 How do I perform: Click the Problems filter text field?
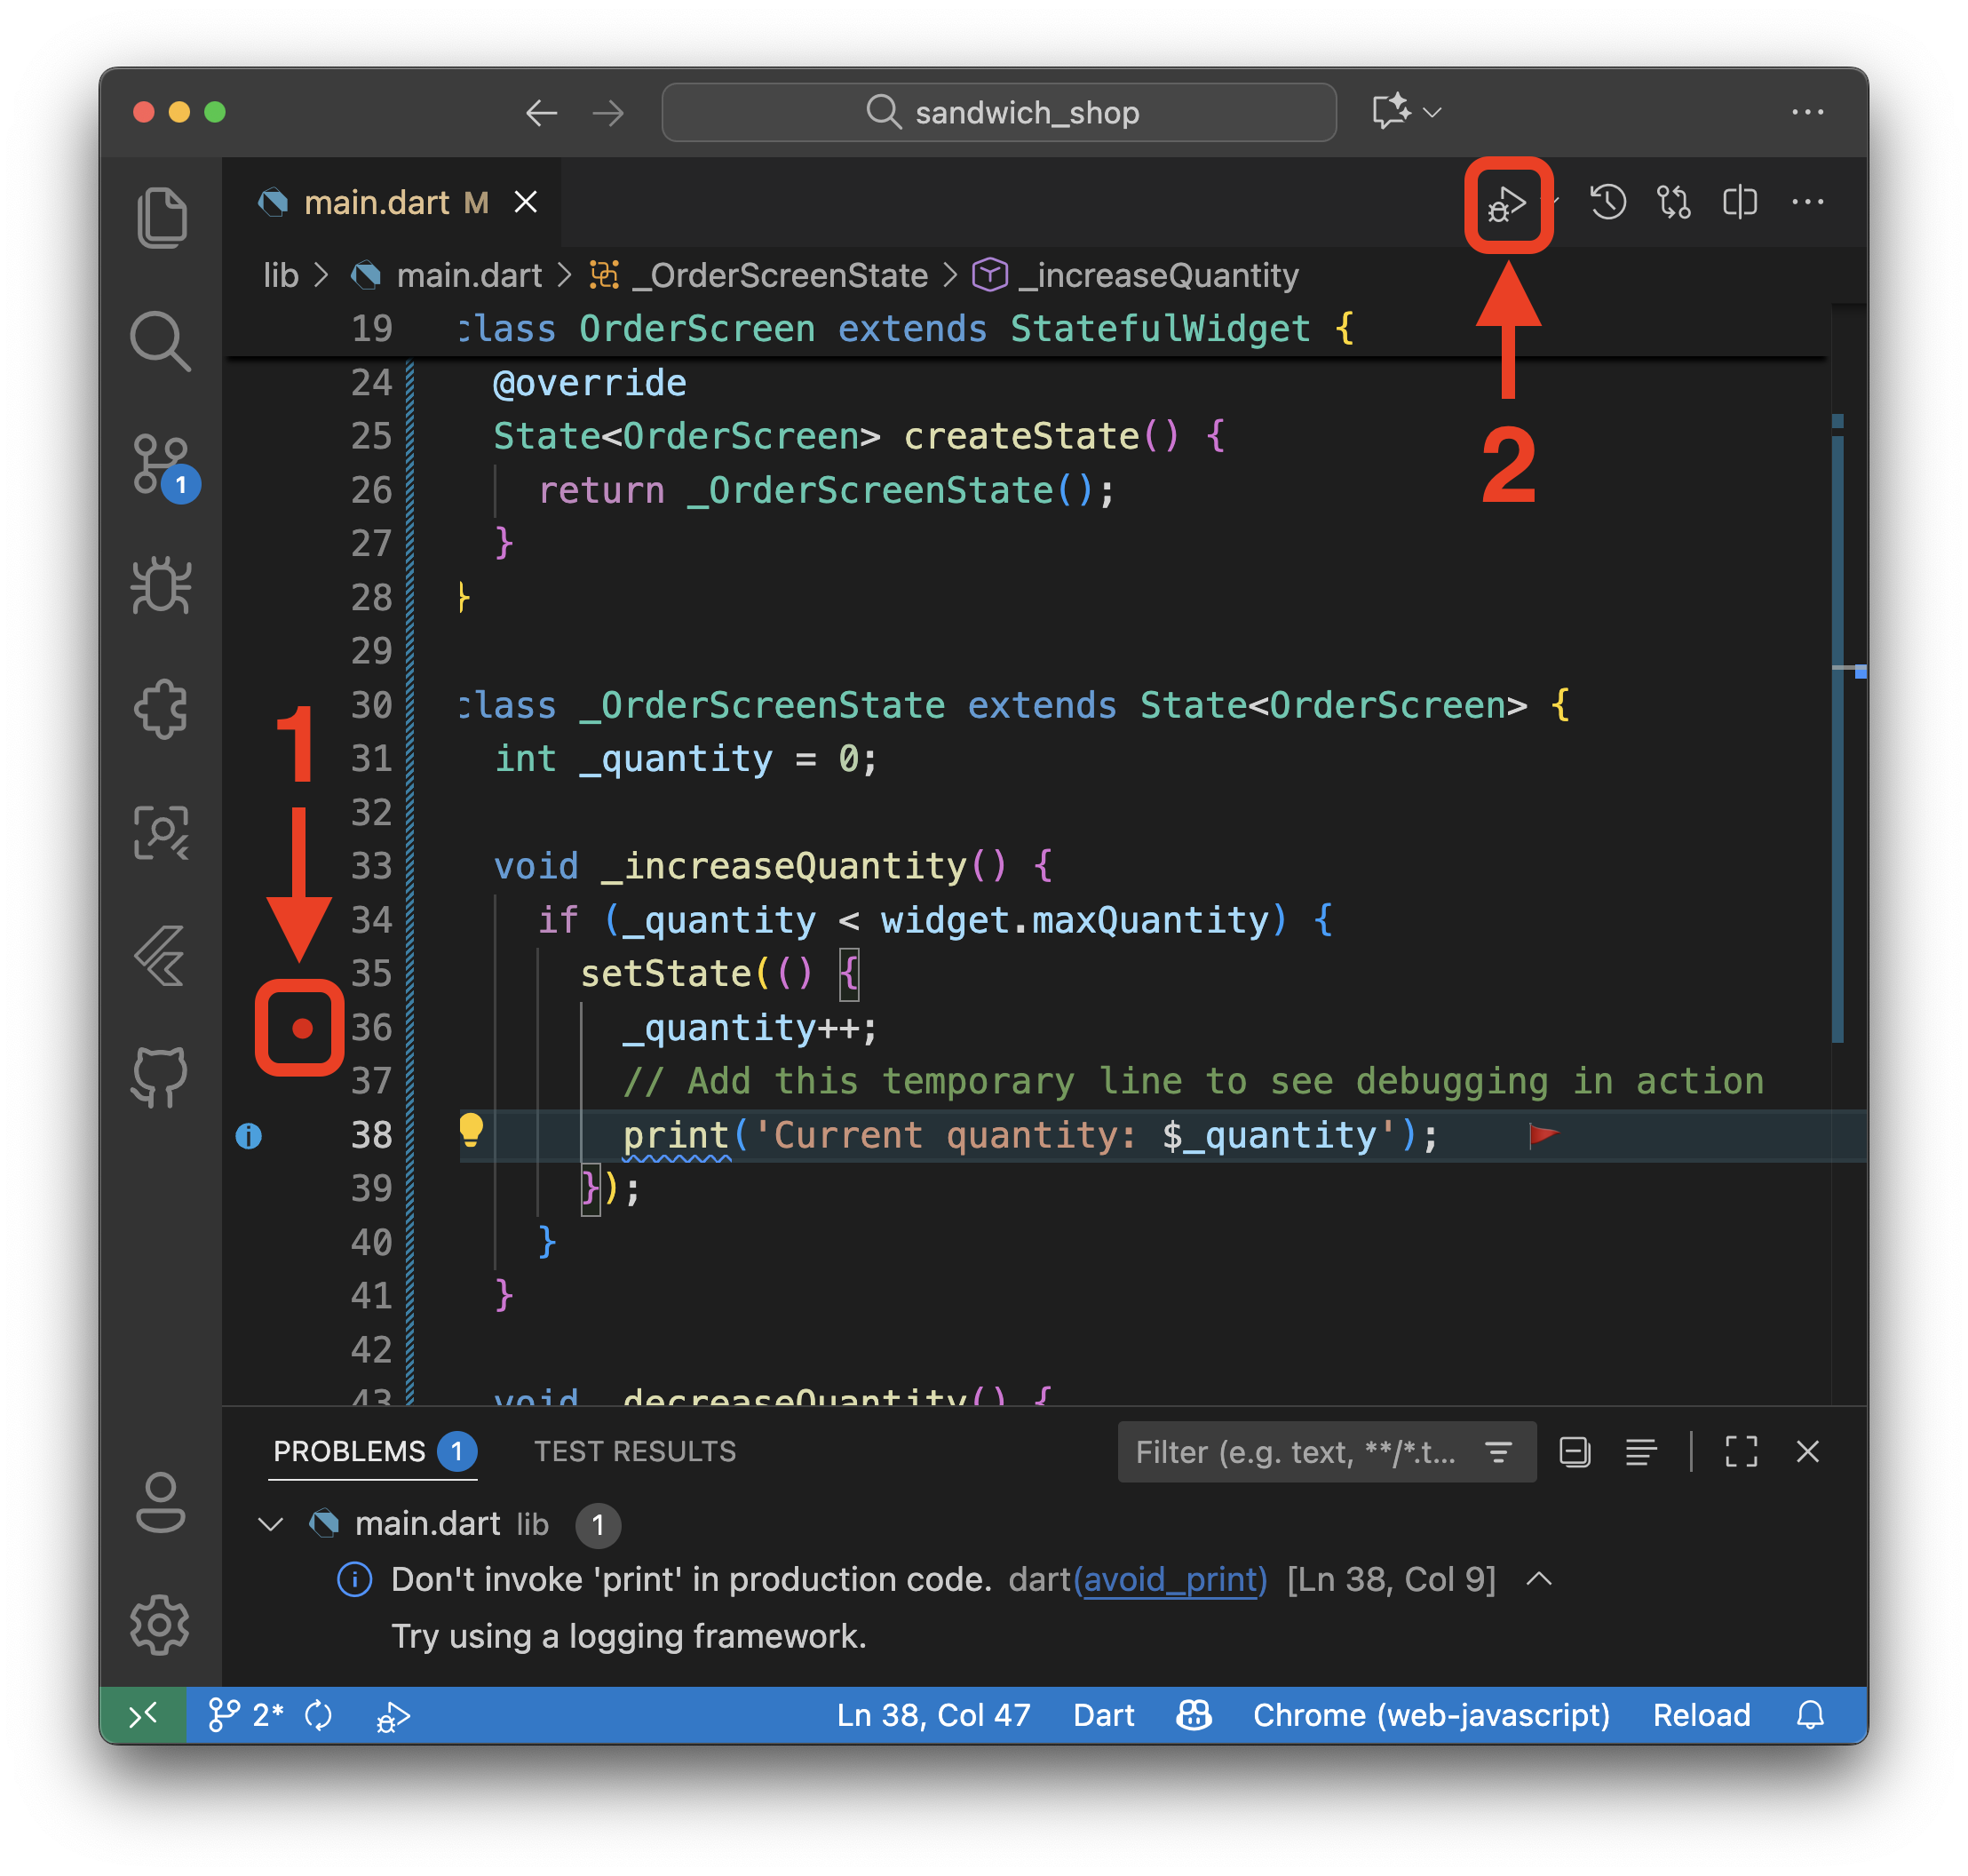tap(1290, 1452)
